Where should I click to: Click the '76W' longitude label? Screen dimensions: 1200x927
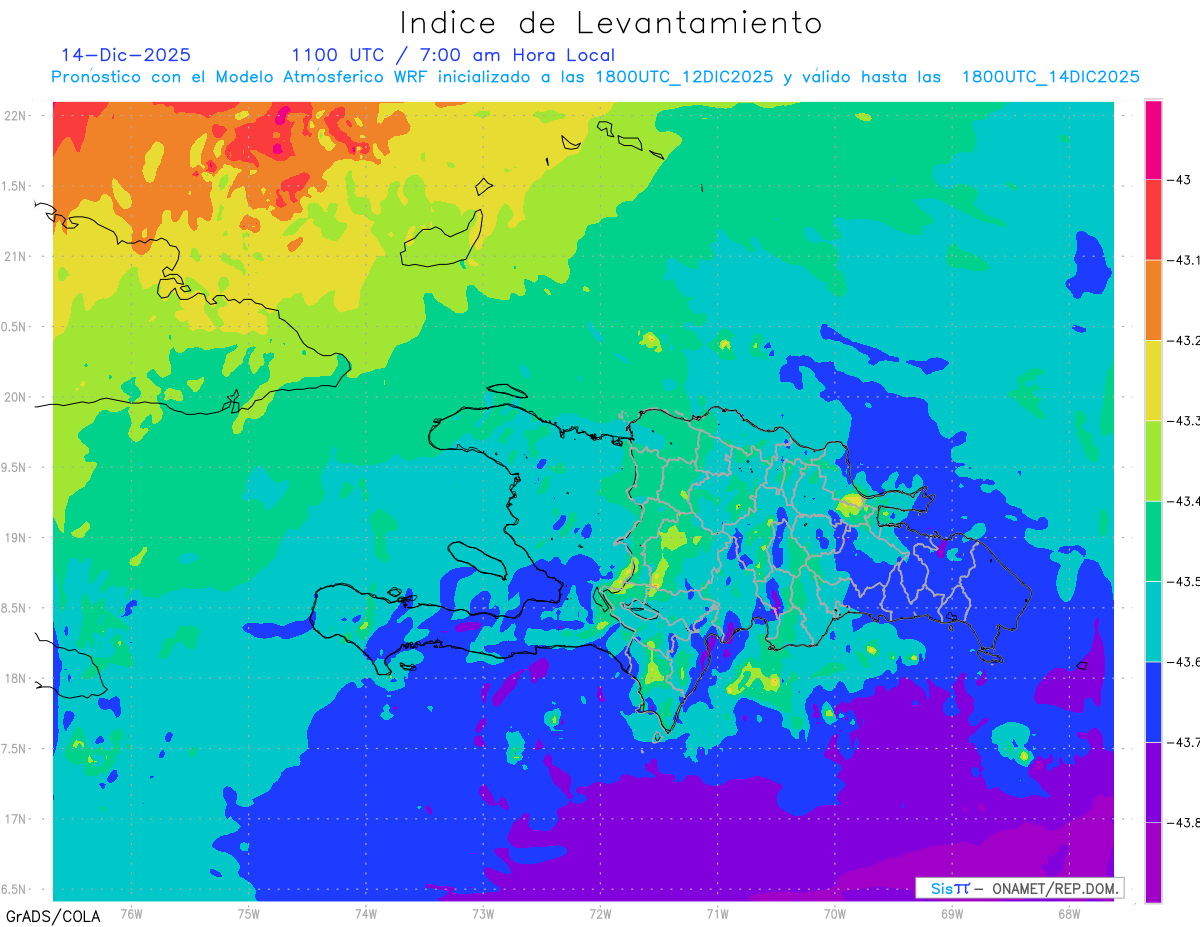point(131,913)
